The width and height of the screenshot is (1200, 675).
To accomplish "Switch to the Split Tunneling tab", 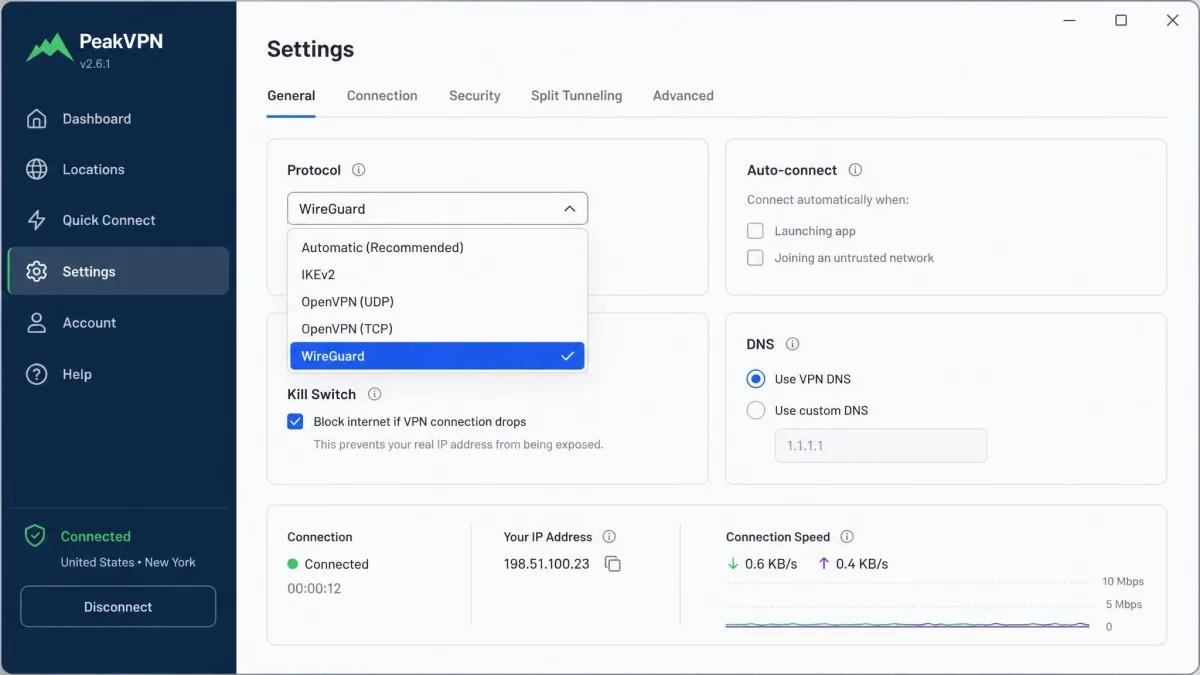I will click(x=576, y=96).
